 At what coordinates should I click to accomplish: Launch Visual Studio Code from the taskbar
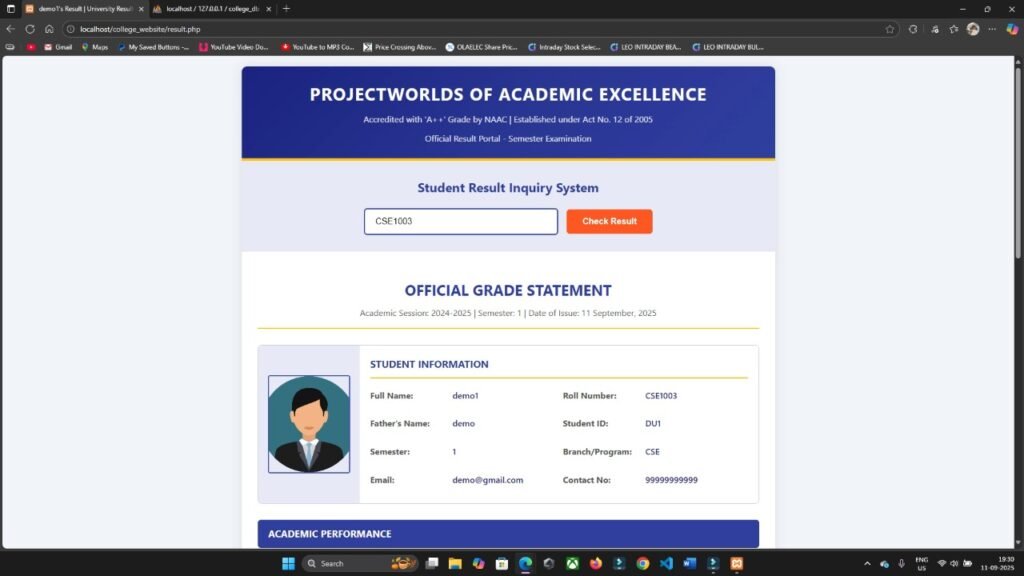point(665,563)
